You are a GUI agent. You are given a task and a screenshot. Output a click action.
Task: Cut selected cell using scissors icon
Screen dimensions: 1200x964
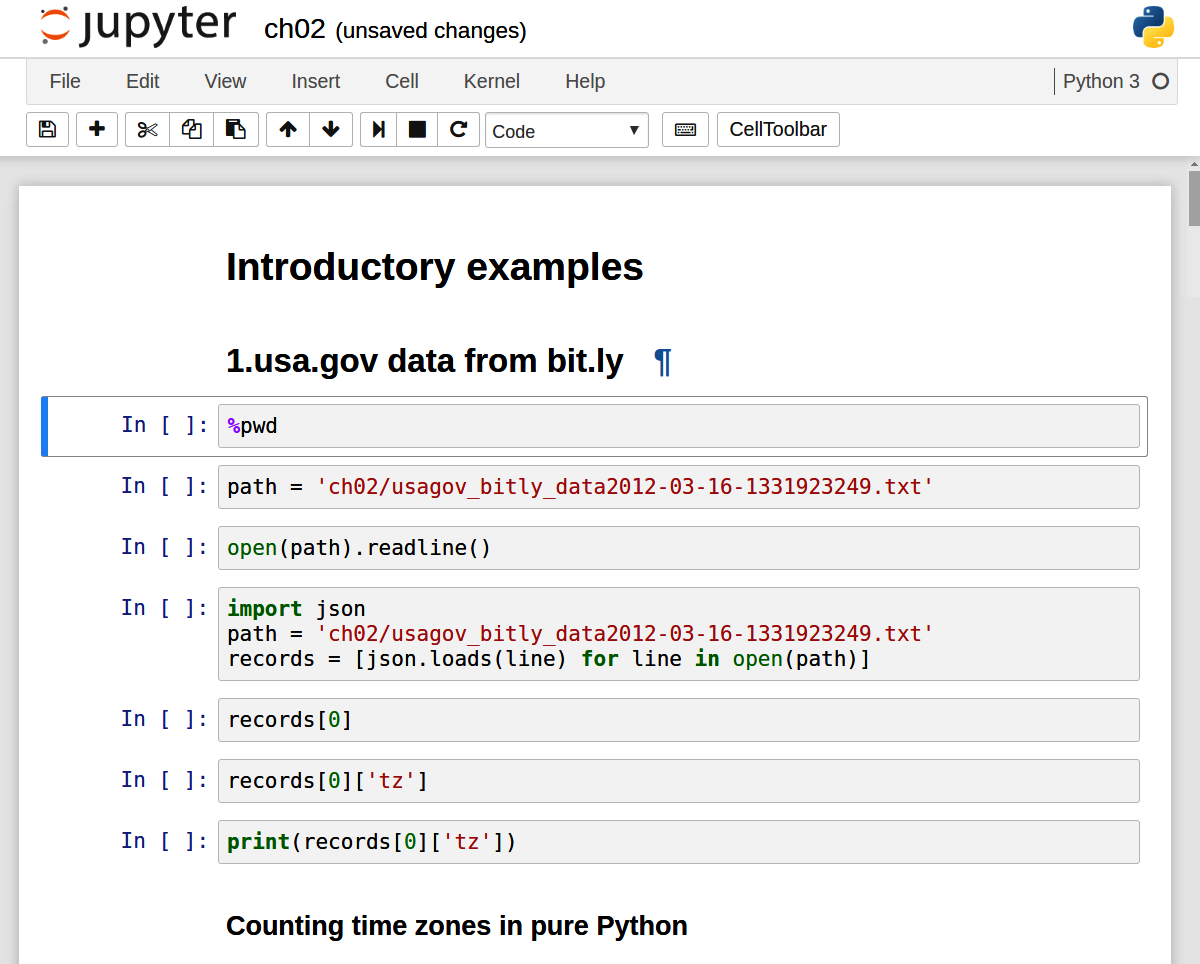click(x=147, y=130)
